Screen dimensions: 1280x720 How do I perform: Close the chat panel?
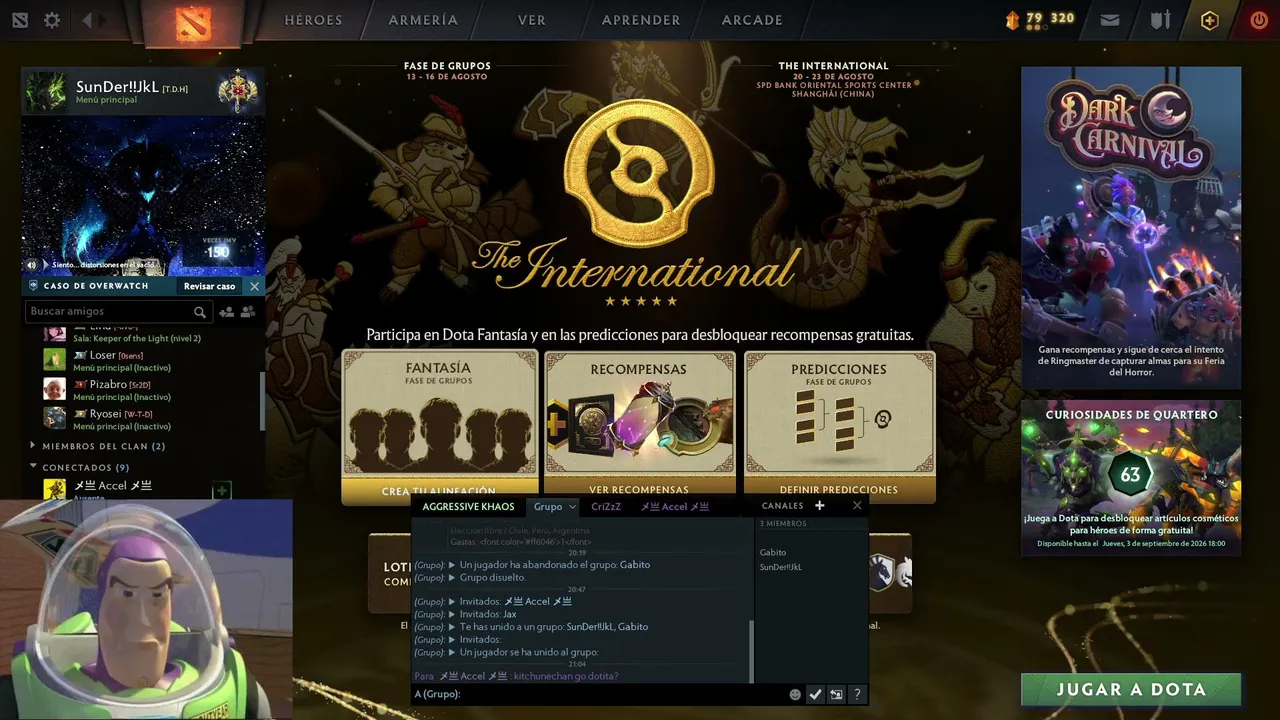[857, 506]
